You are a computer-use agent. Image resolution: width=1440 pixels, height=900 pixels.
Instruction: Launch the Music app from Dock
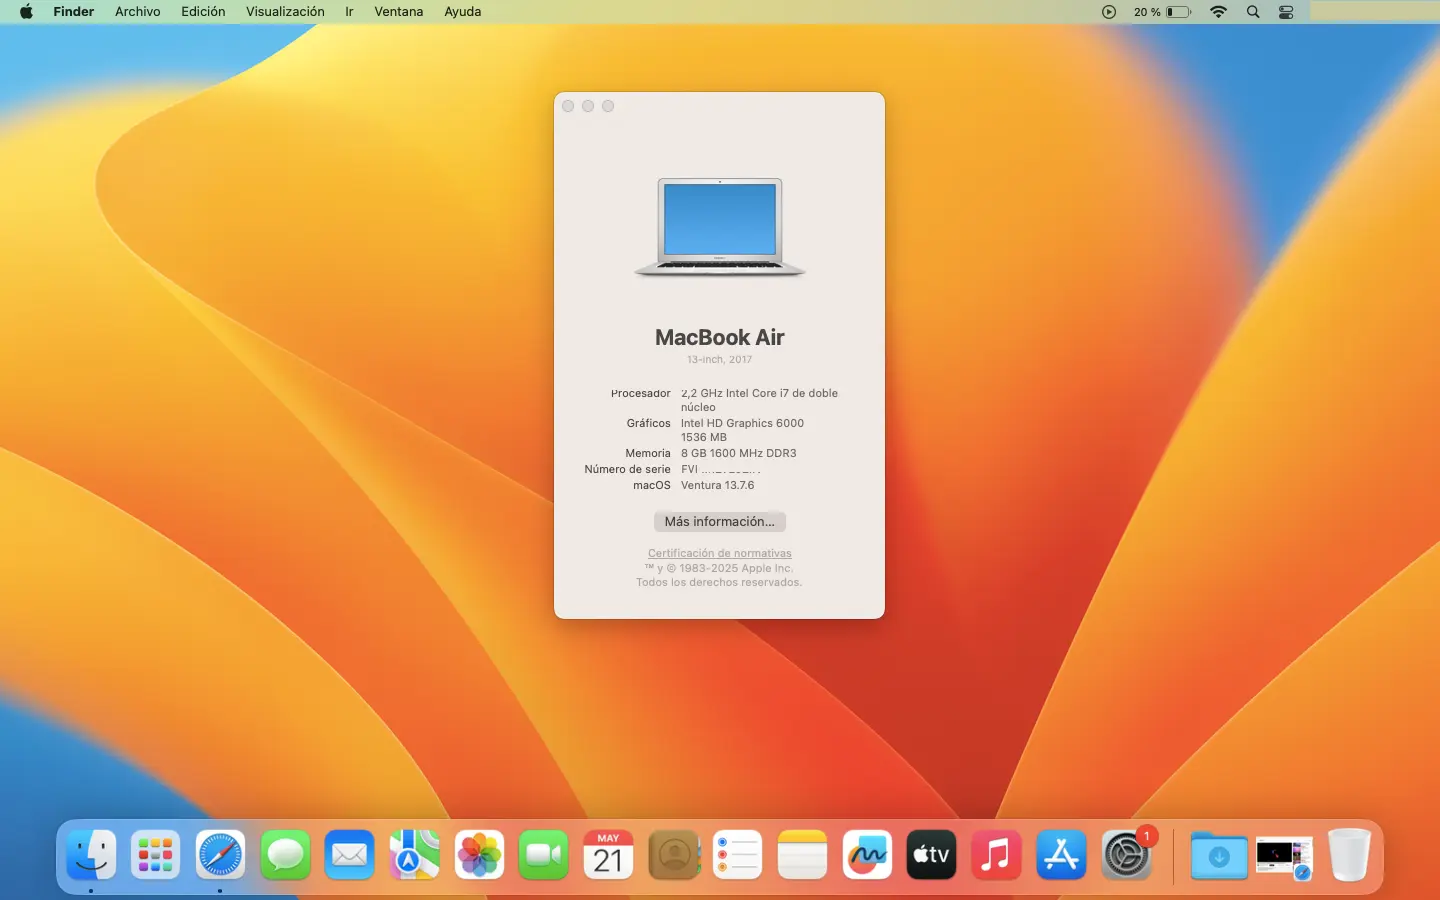[x=996, y=855]
